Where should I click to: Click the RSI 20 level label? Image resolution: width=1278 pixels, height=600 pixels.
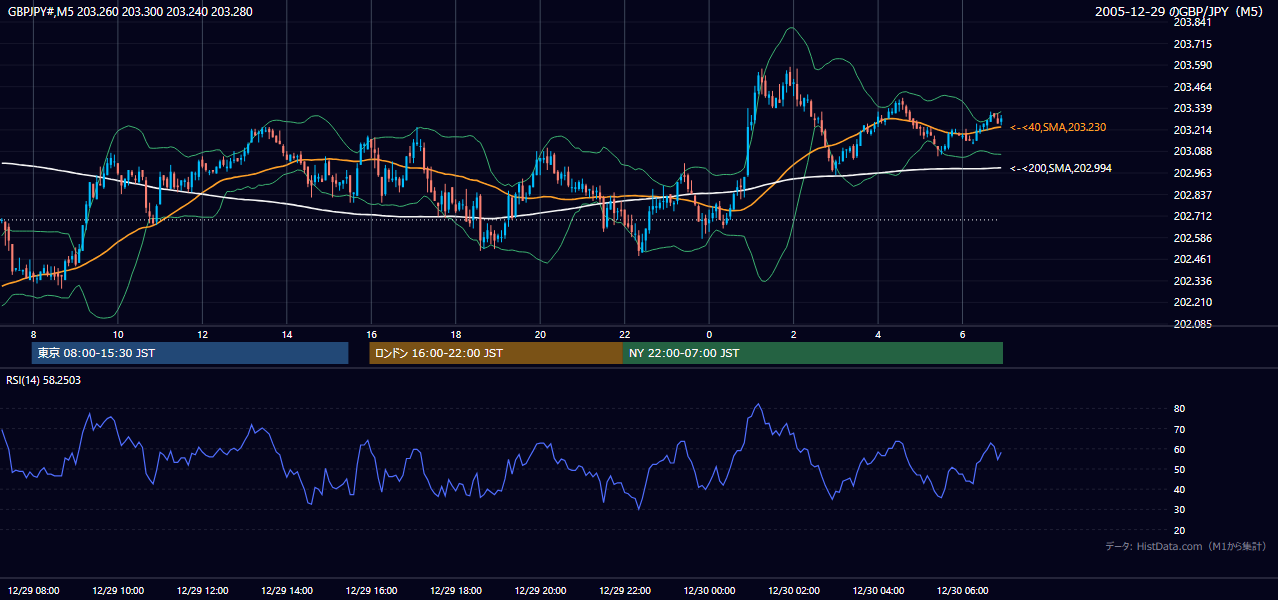click(x=1179, y=530)
